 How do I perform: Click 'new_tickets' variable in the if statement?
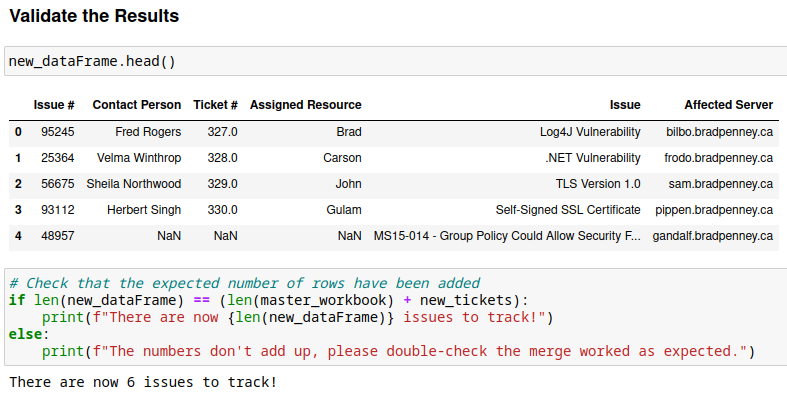[466, 300]
